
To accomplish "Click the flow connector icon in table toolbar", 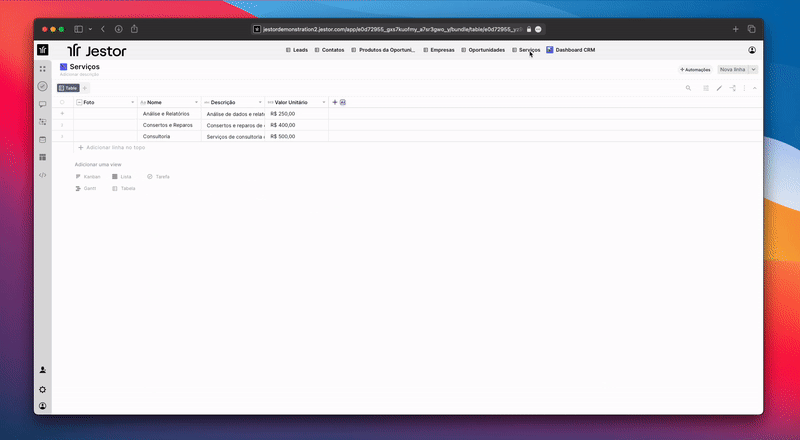I will point(733,88).
